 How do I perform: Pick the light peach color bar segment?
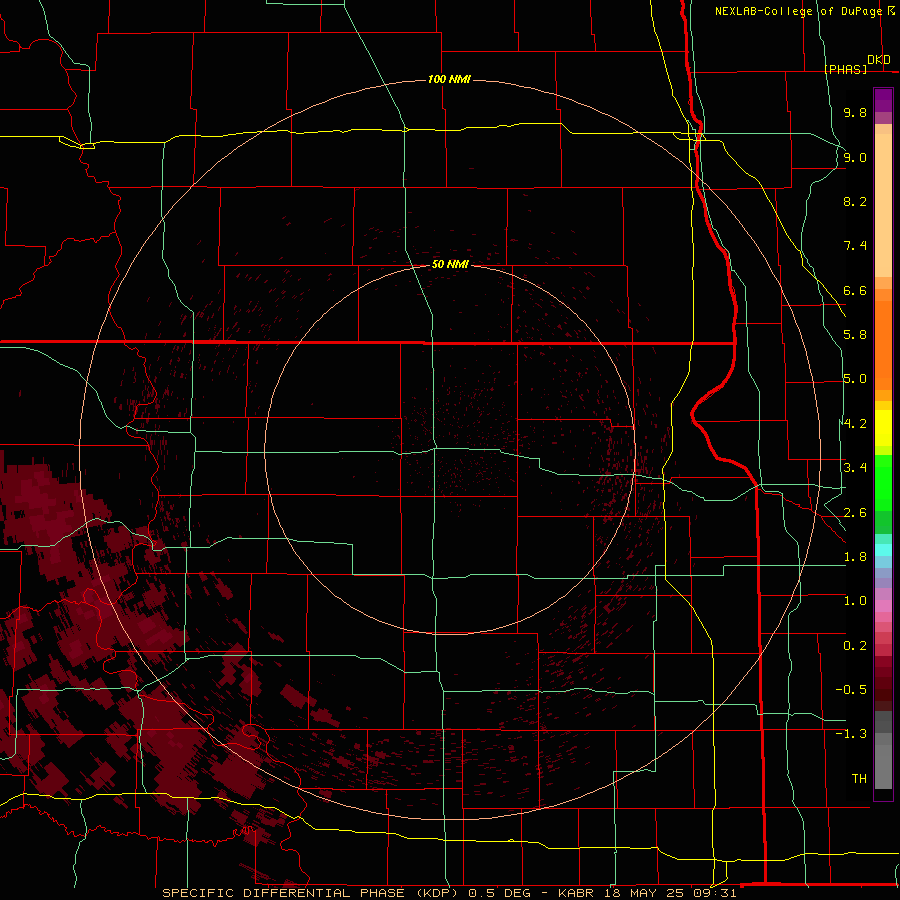pyautogui.click(x=883, y=205)
